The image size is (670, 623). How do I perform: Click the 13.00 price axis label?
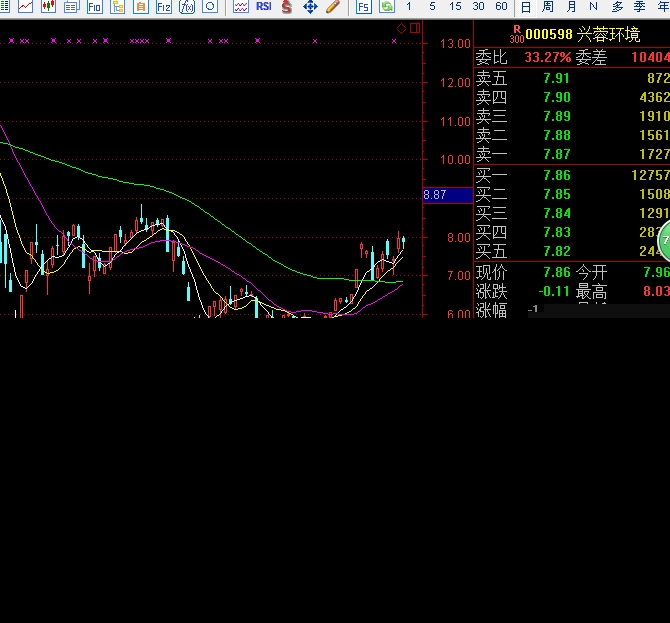[x=455, y=44]
